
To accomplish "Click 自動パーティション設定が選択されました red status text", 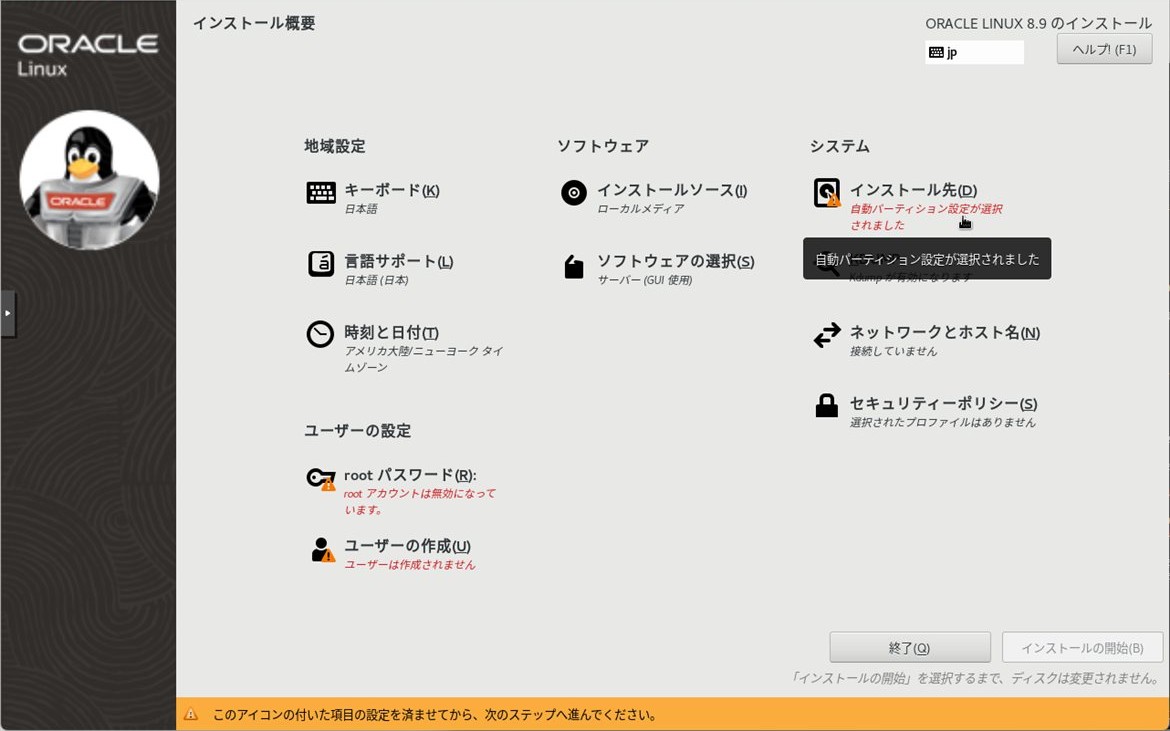I will pos(926,217).
